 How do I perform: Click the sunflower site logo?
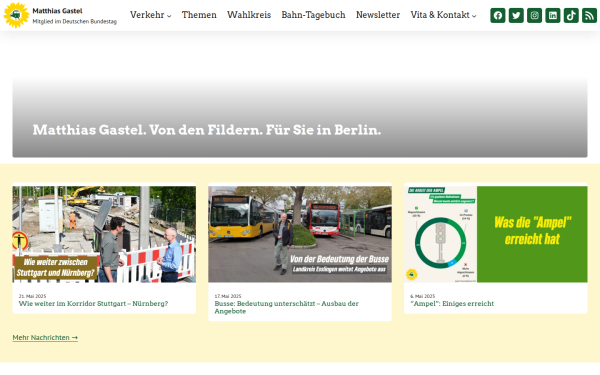click(16, 15)
